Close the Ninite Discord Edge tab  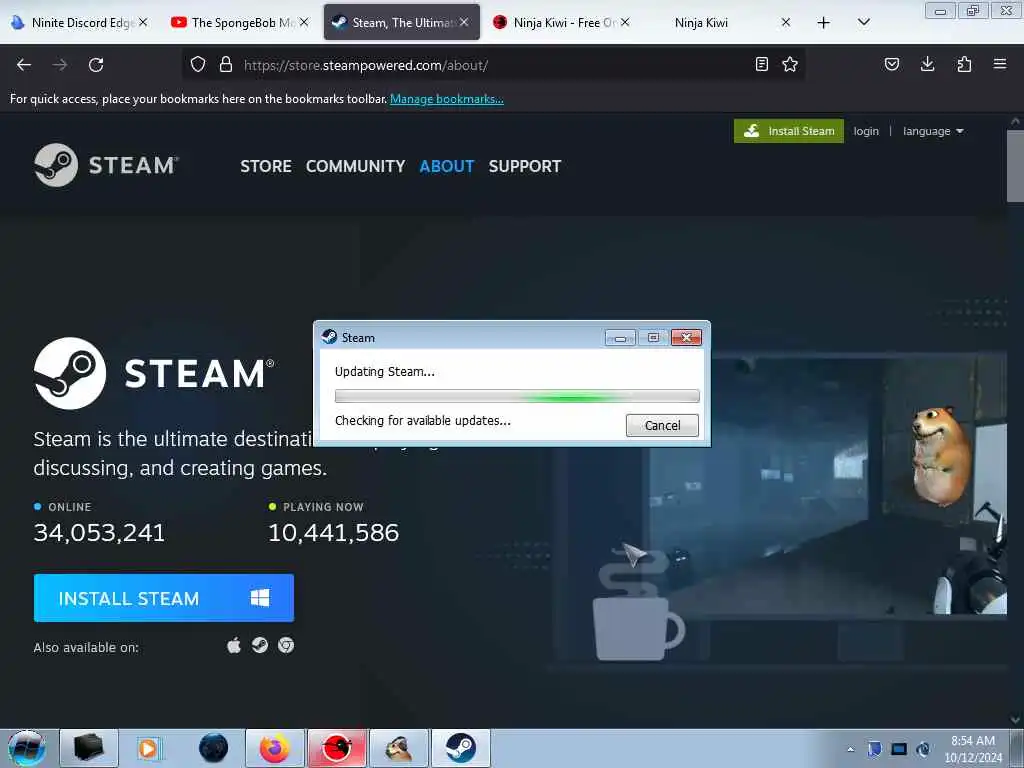[143, 22]
